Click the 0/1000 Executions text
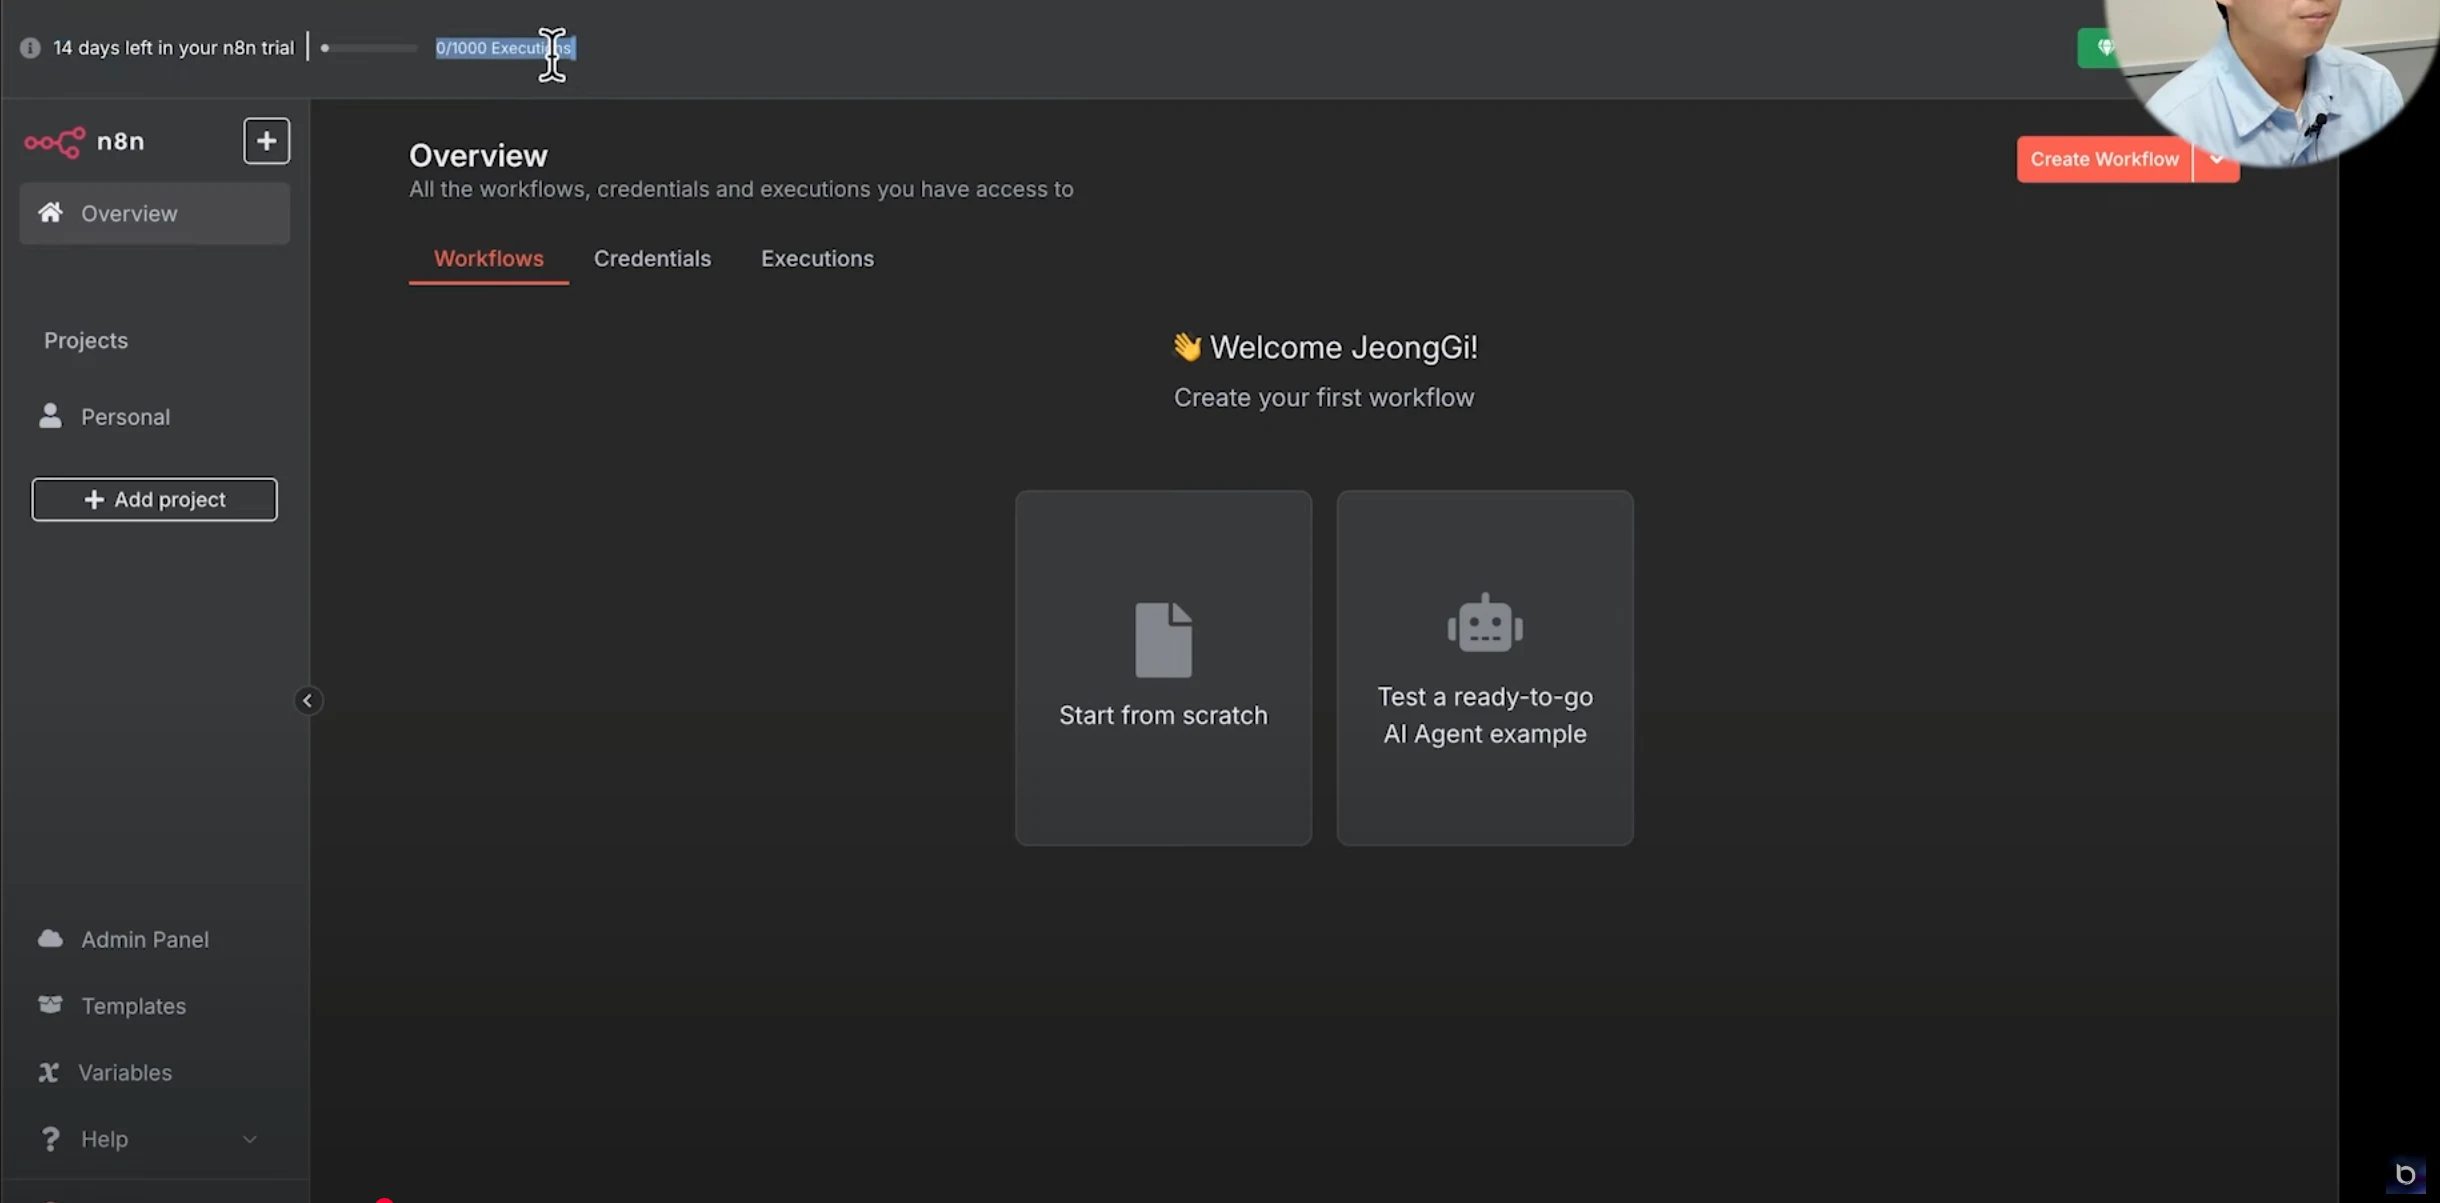This screenshot has height=1203, width=2440. coord(505,48)
